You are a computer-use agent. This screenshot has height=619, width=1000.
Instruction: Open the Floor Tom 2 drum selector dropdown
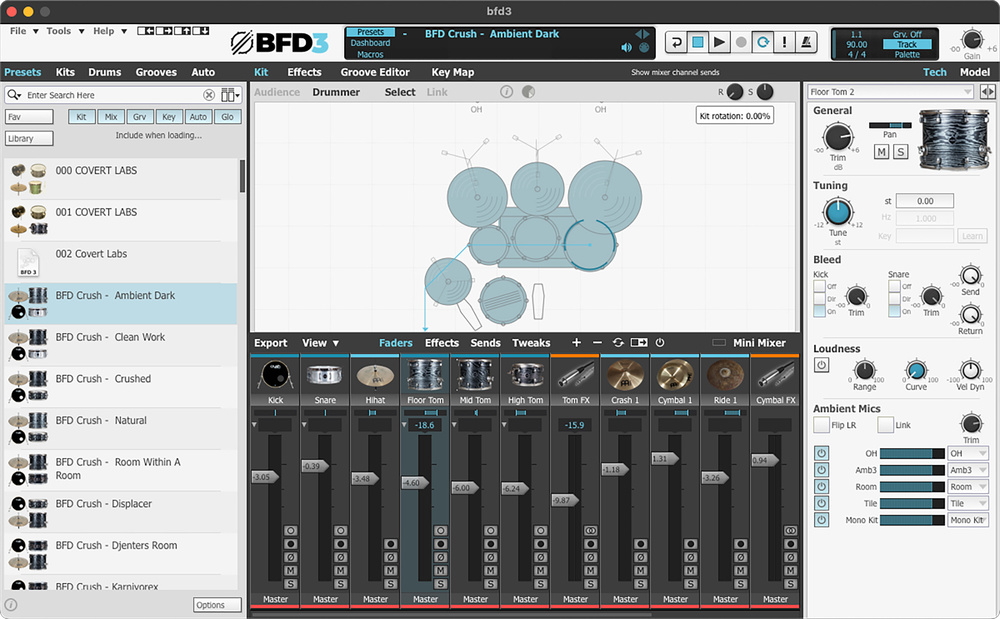[890, 92]
